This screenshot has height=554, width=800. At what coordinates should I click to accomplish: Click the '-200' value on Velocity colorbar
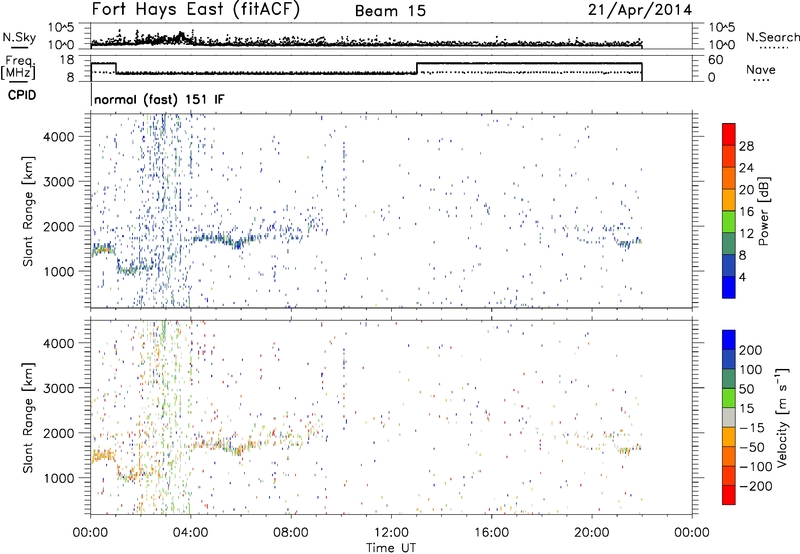tap(755, 486)
